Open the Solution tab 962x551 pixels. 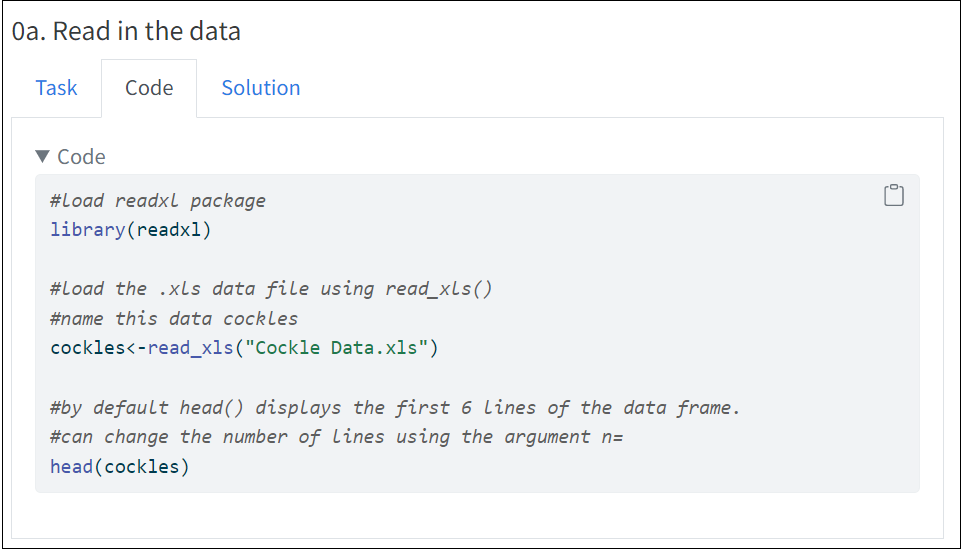point(261,88)
